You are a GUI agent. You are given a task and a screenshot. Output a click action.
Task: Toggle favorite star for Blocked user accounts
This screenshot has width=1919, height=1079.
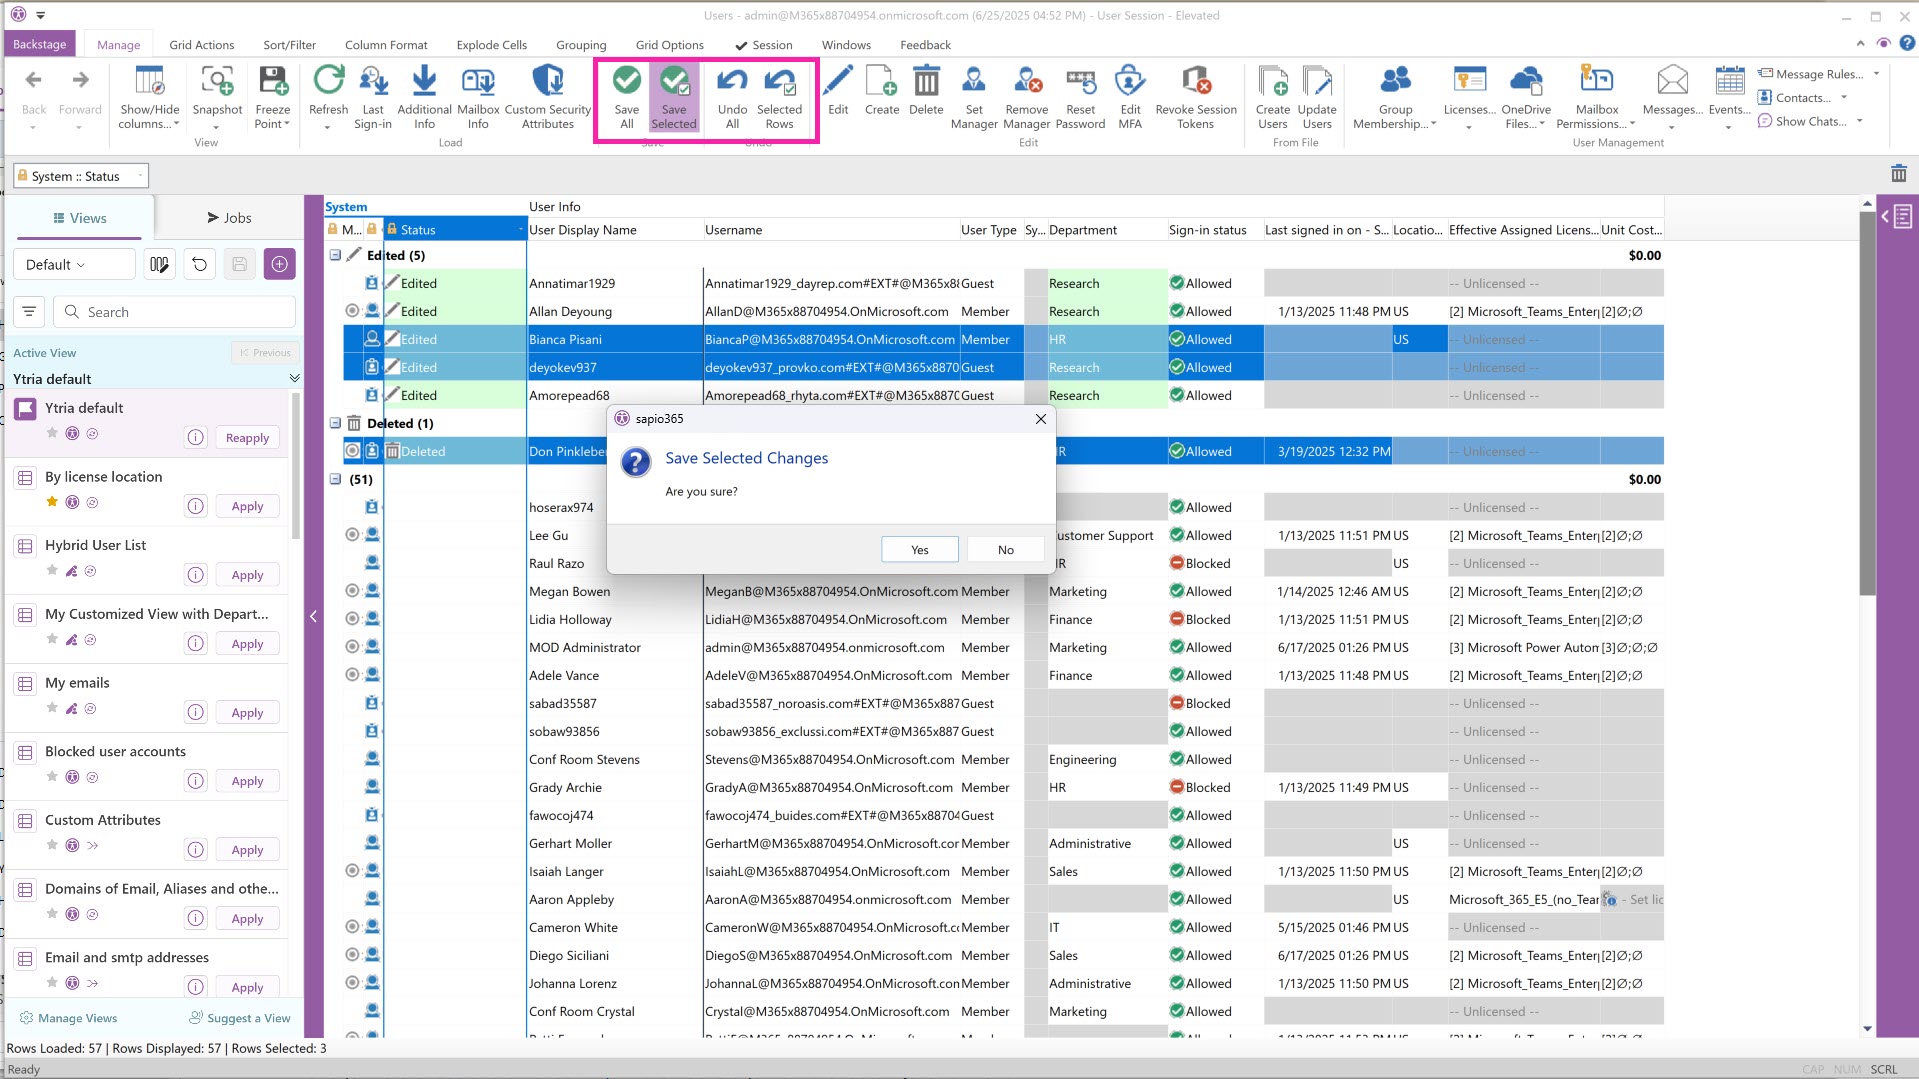(x=52, y=777)
